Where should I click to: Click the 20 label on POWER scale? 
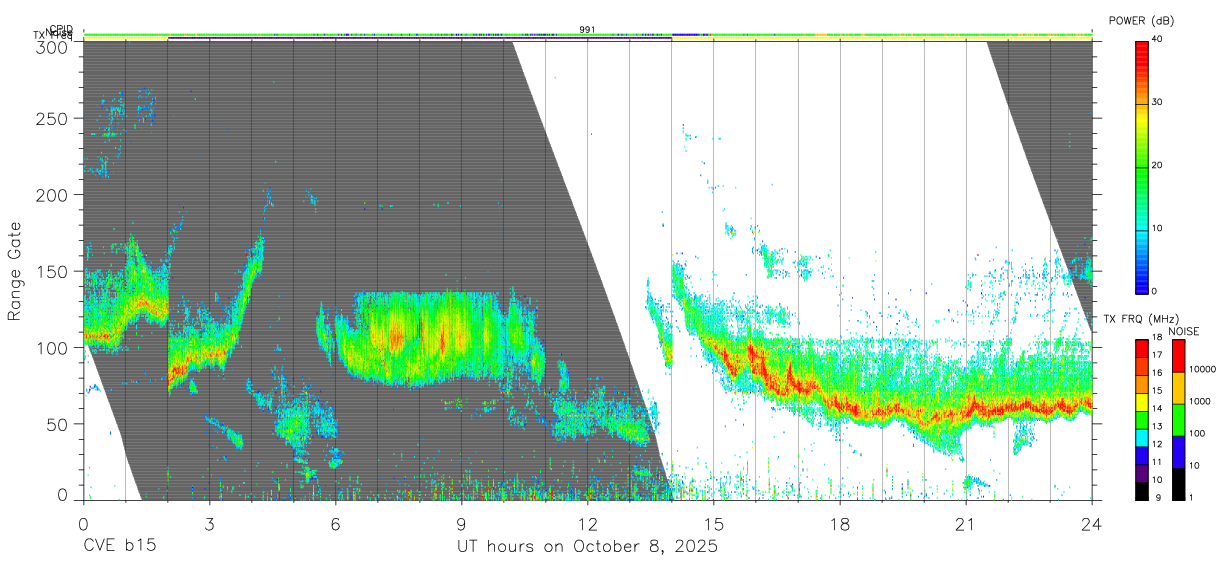click(1159, 165)
